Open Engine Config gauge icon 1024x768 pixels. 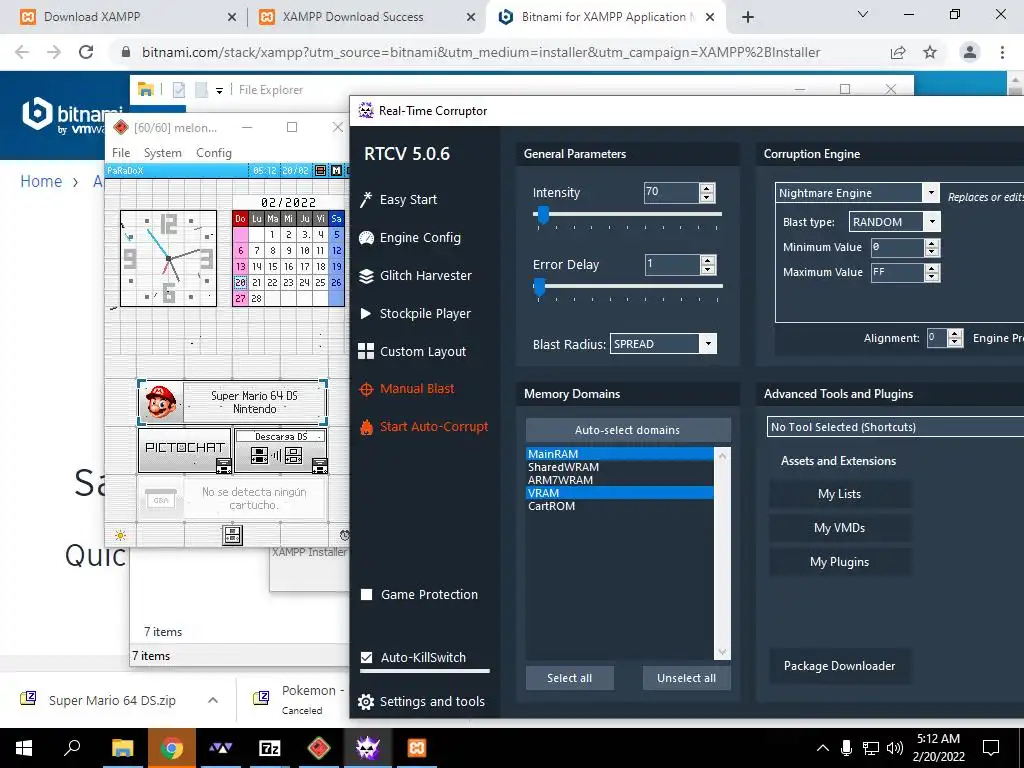pos(366,238)
